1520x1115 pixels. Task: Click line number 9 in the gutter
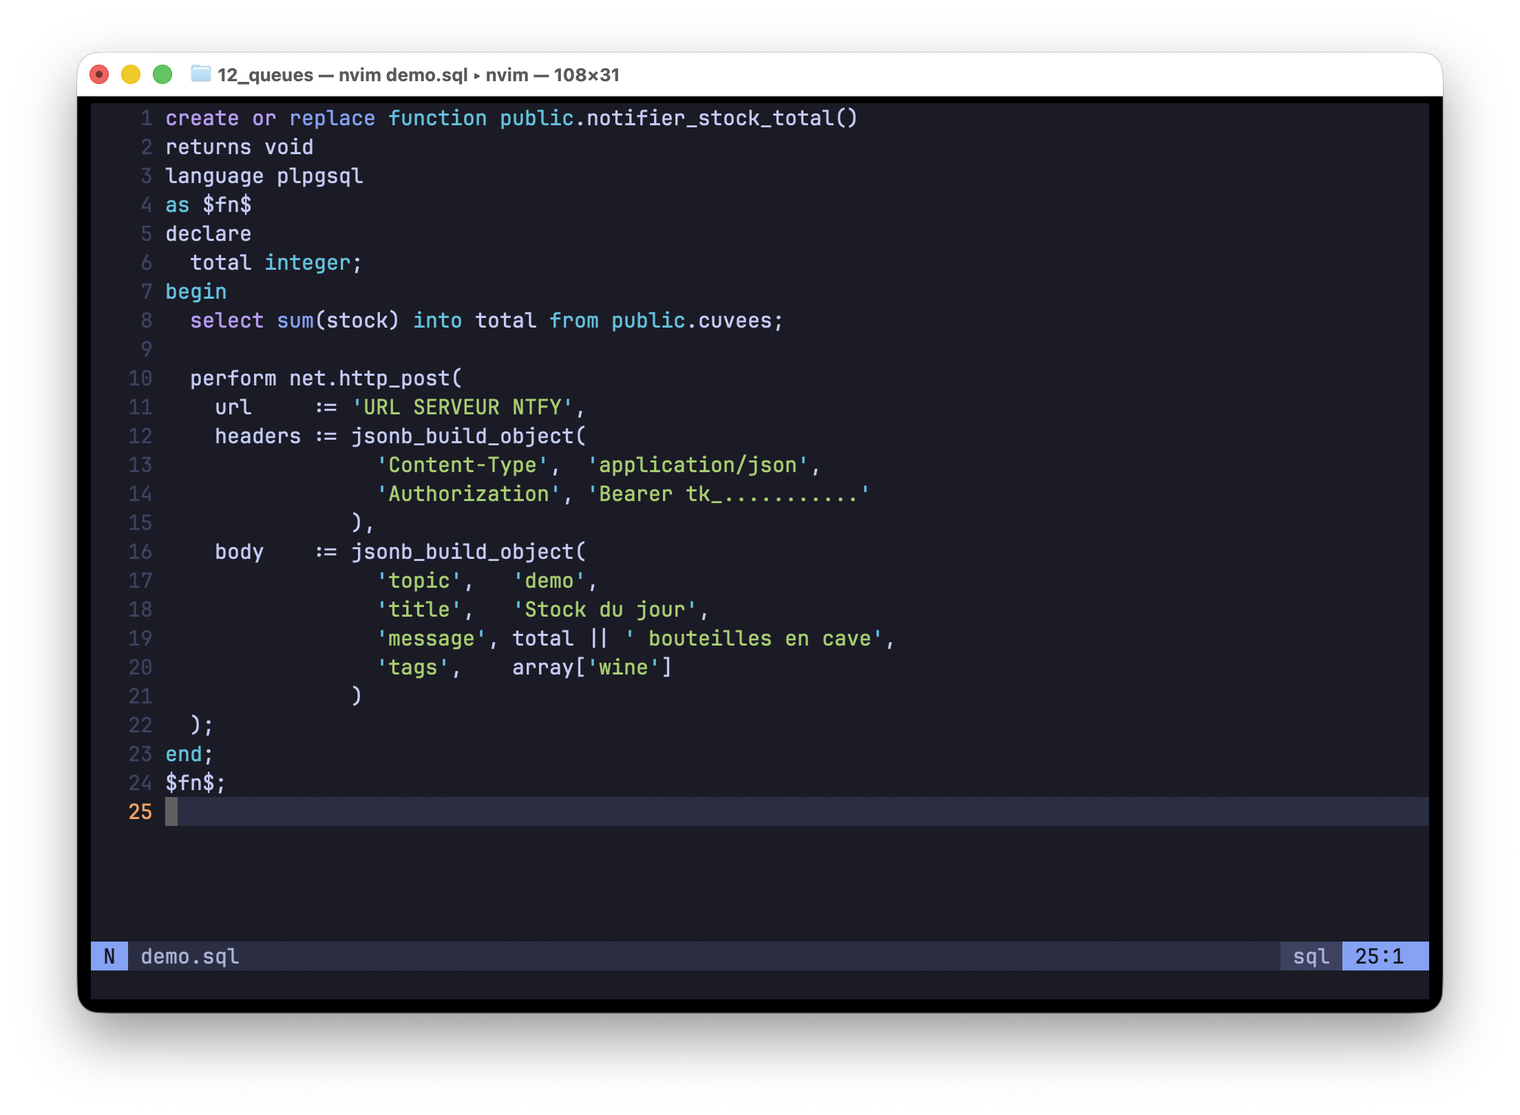[147, 350]
